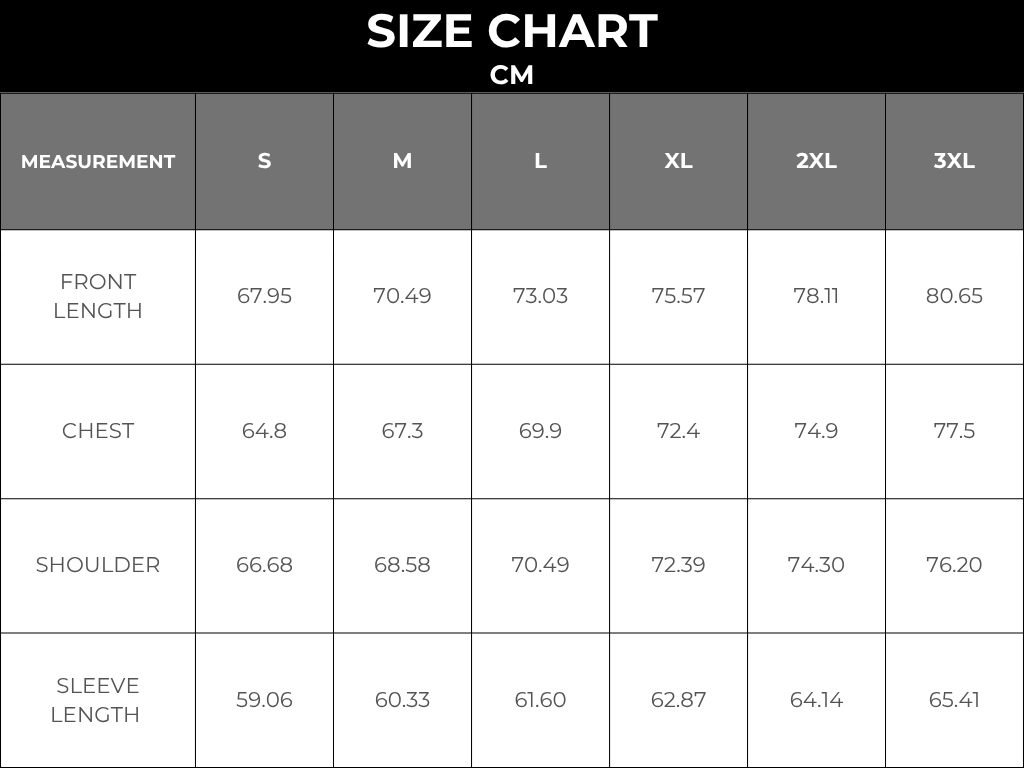Click the 74.30 shoulder cell

[816, 565]
